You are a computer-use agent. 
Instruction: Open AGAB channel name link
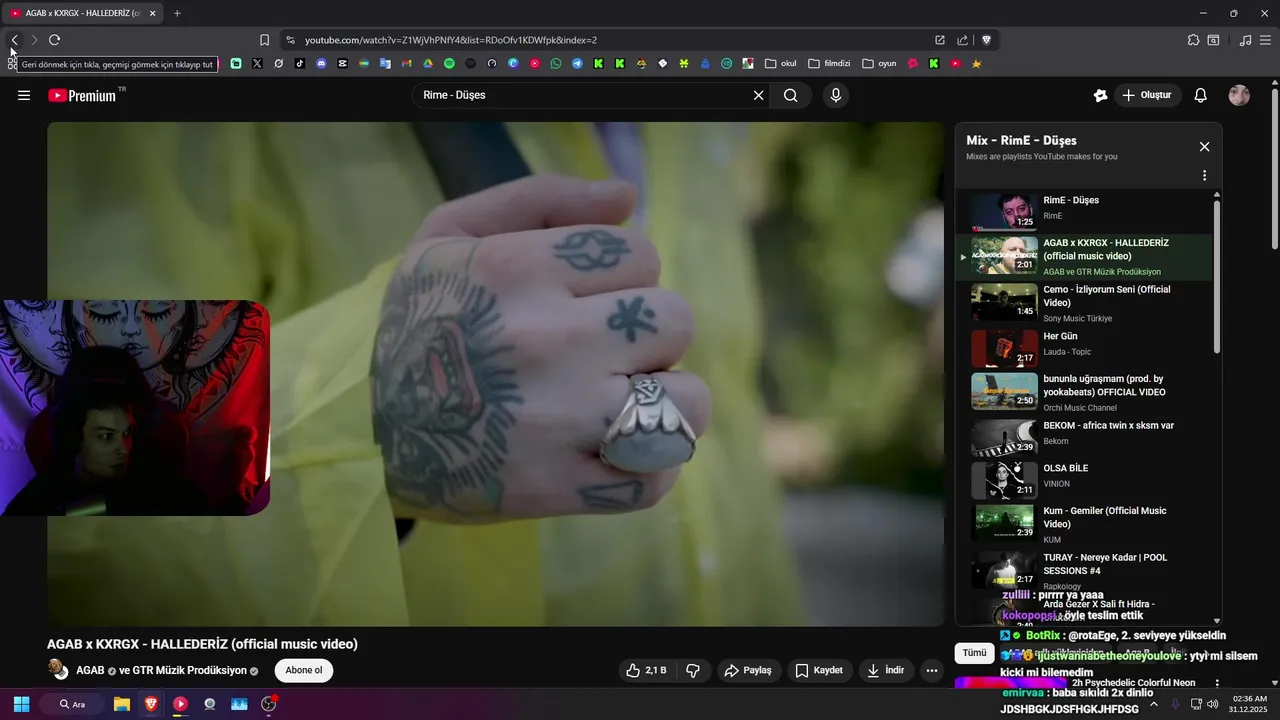(x=90, y=670)
